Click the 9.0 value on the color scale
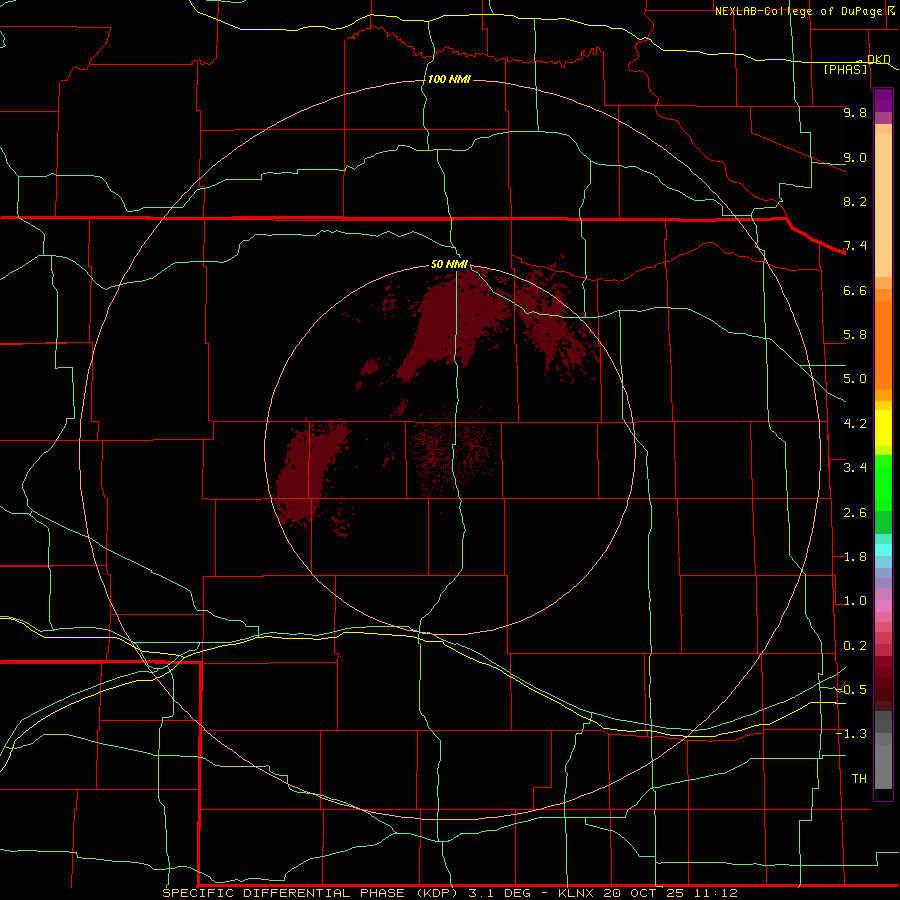The width and height of the screenshot is (900, 900). click(855, 157)
